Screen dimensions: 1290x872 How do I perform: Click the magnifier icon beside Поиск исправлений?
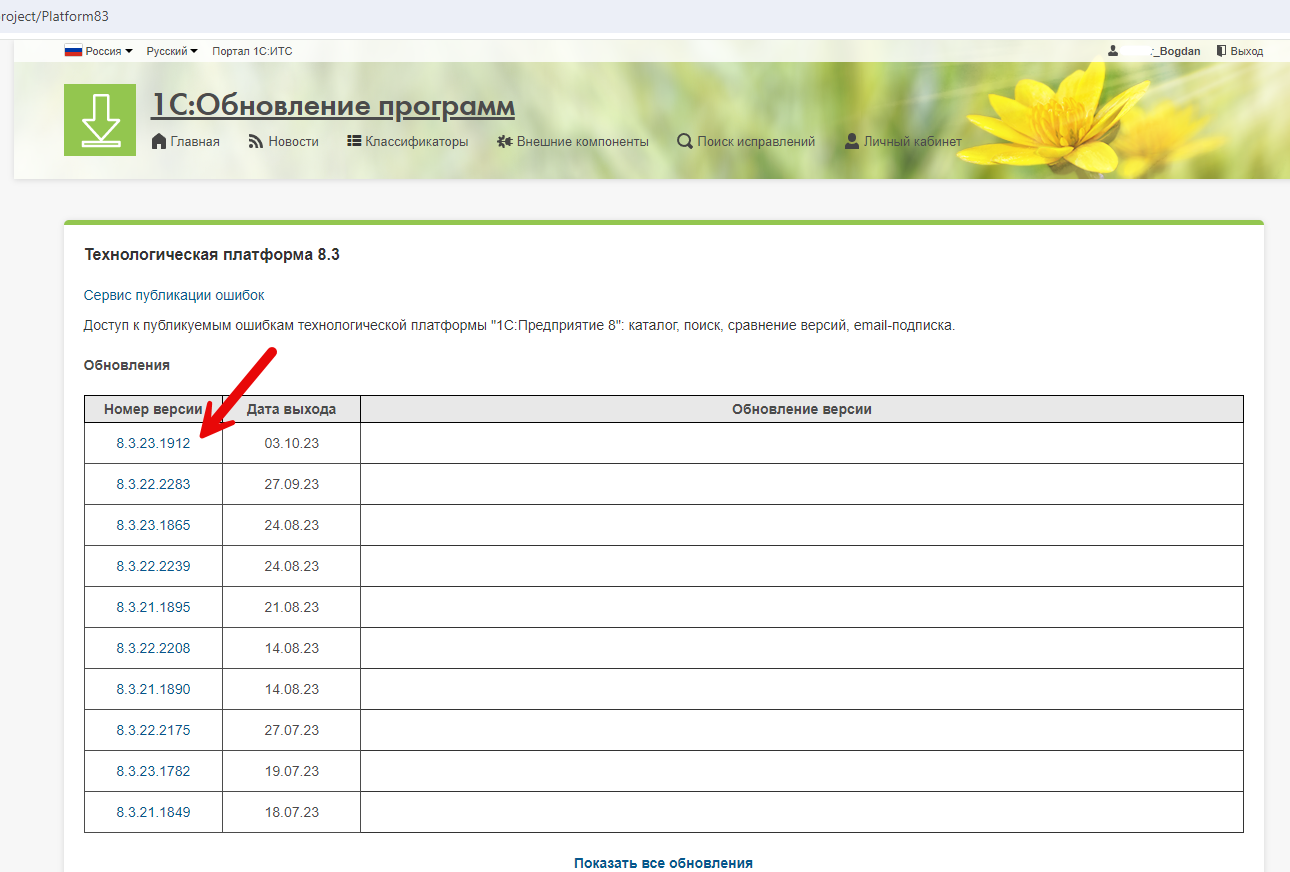tap(685, 142)
